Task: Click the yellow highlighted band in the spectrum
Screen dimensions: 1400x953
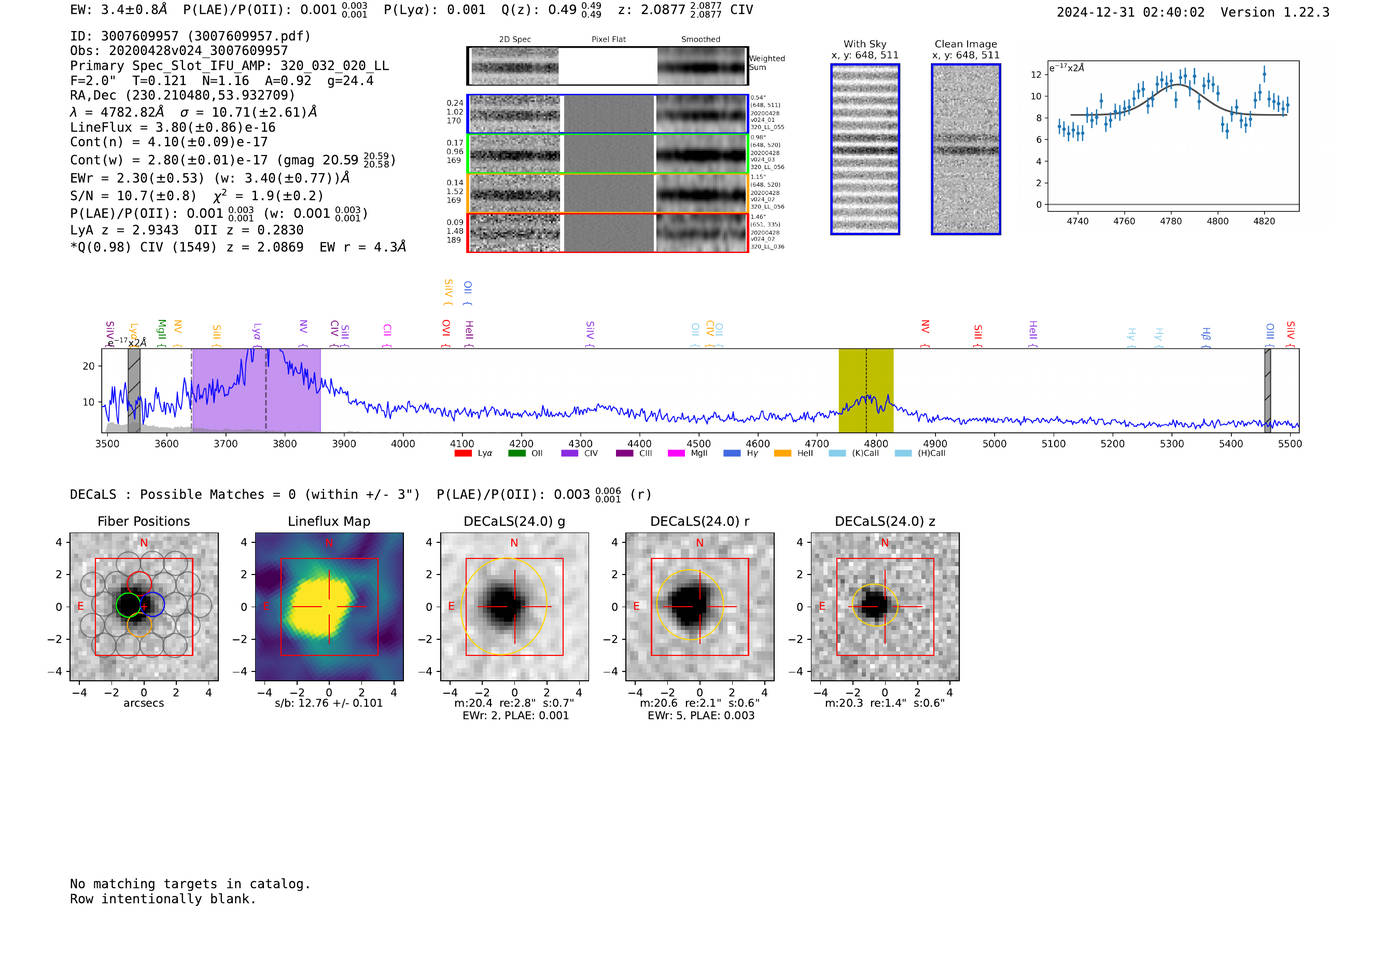Action: point(866,390)
